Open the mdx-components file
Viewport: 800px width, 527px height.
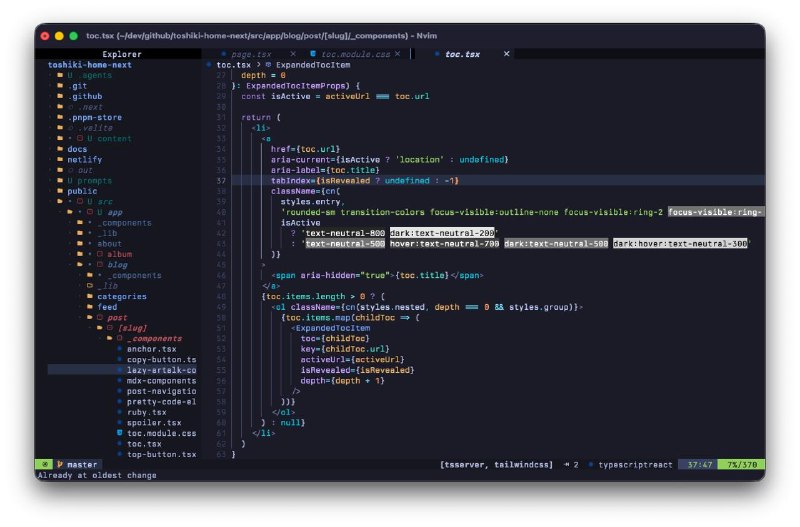click(161, 381)
